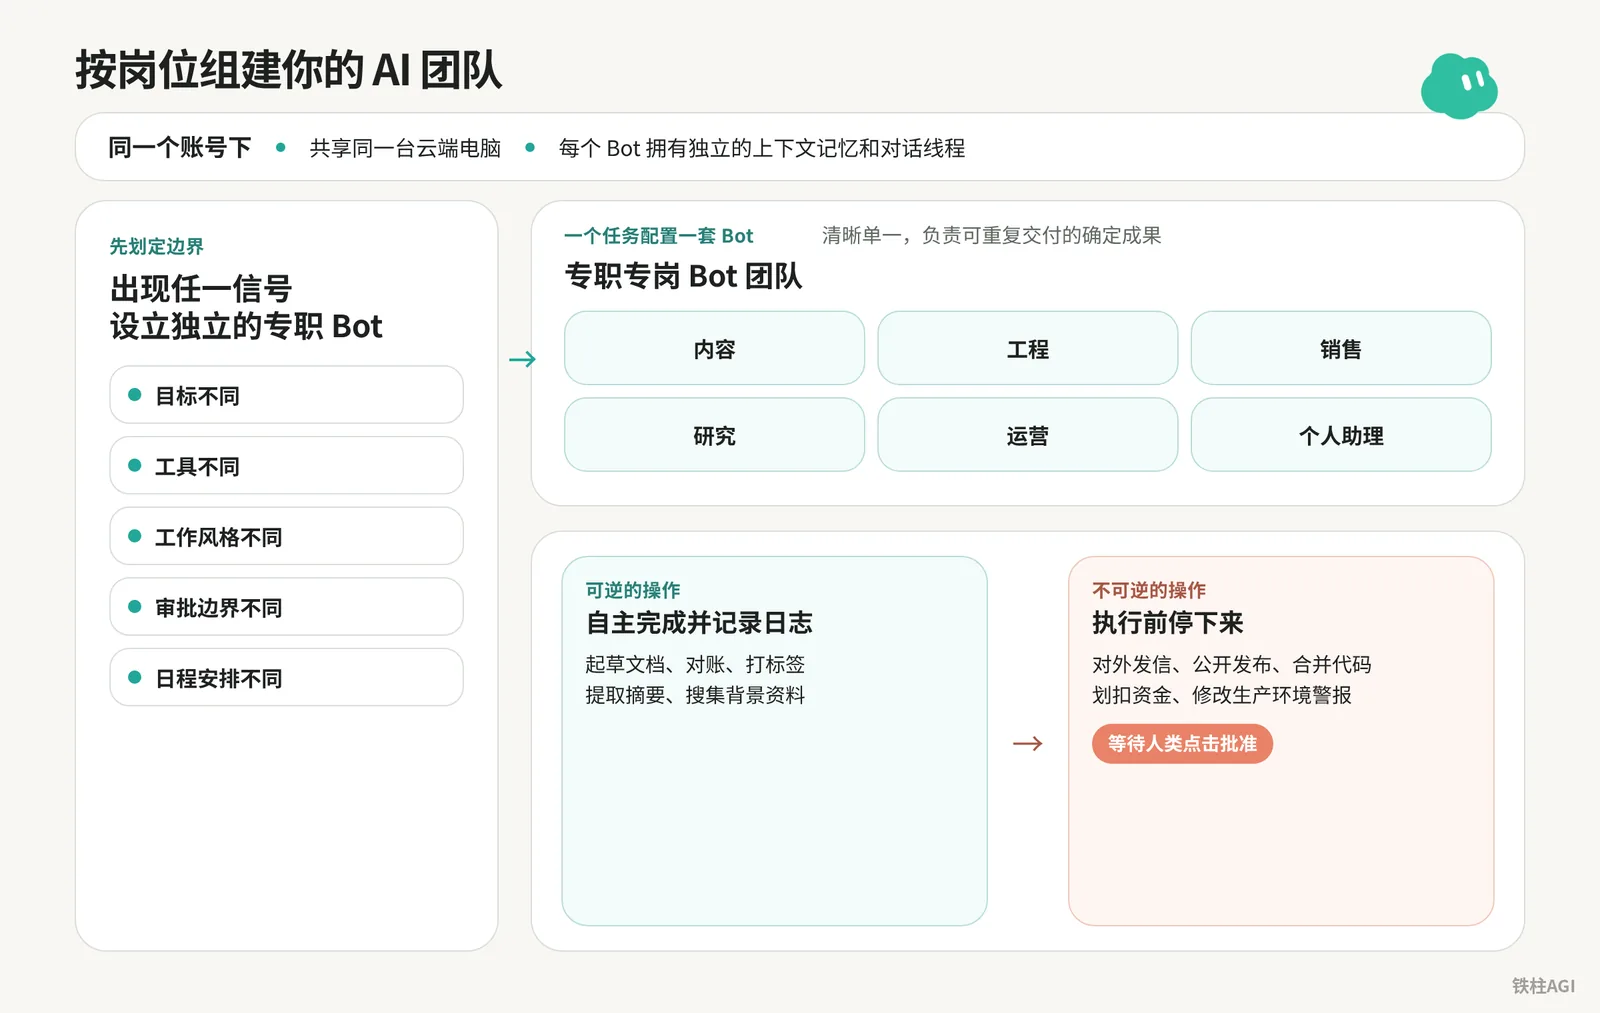Select the 研究 bot card

[714, 435]
